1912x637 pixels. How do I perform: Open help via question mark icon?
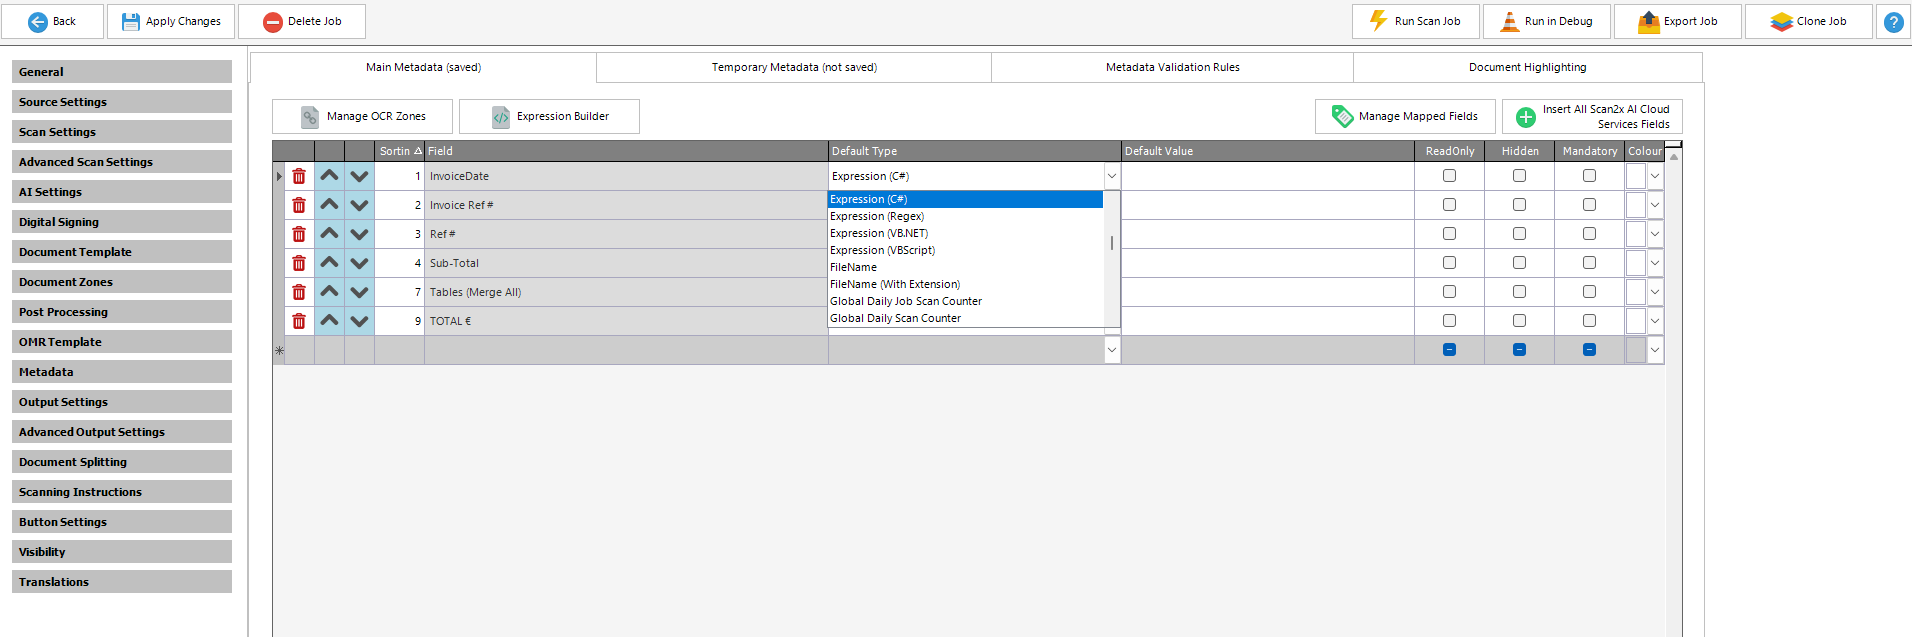point(1893,22)
